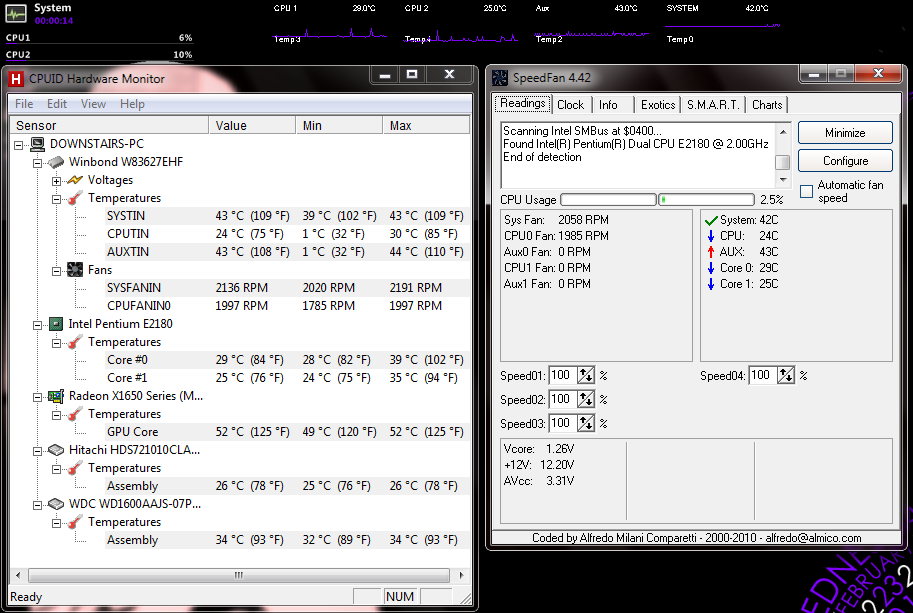Viewport: 913px width, 613px height.
Task: Click the thermometer icon of Radeon's Temperatures node
Action: pyautogui.click(x=75, y=414)
